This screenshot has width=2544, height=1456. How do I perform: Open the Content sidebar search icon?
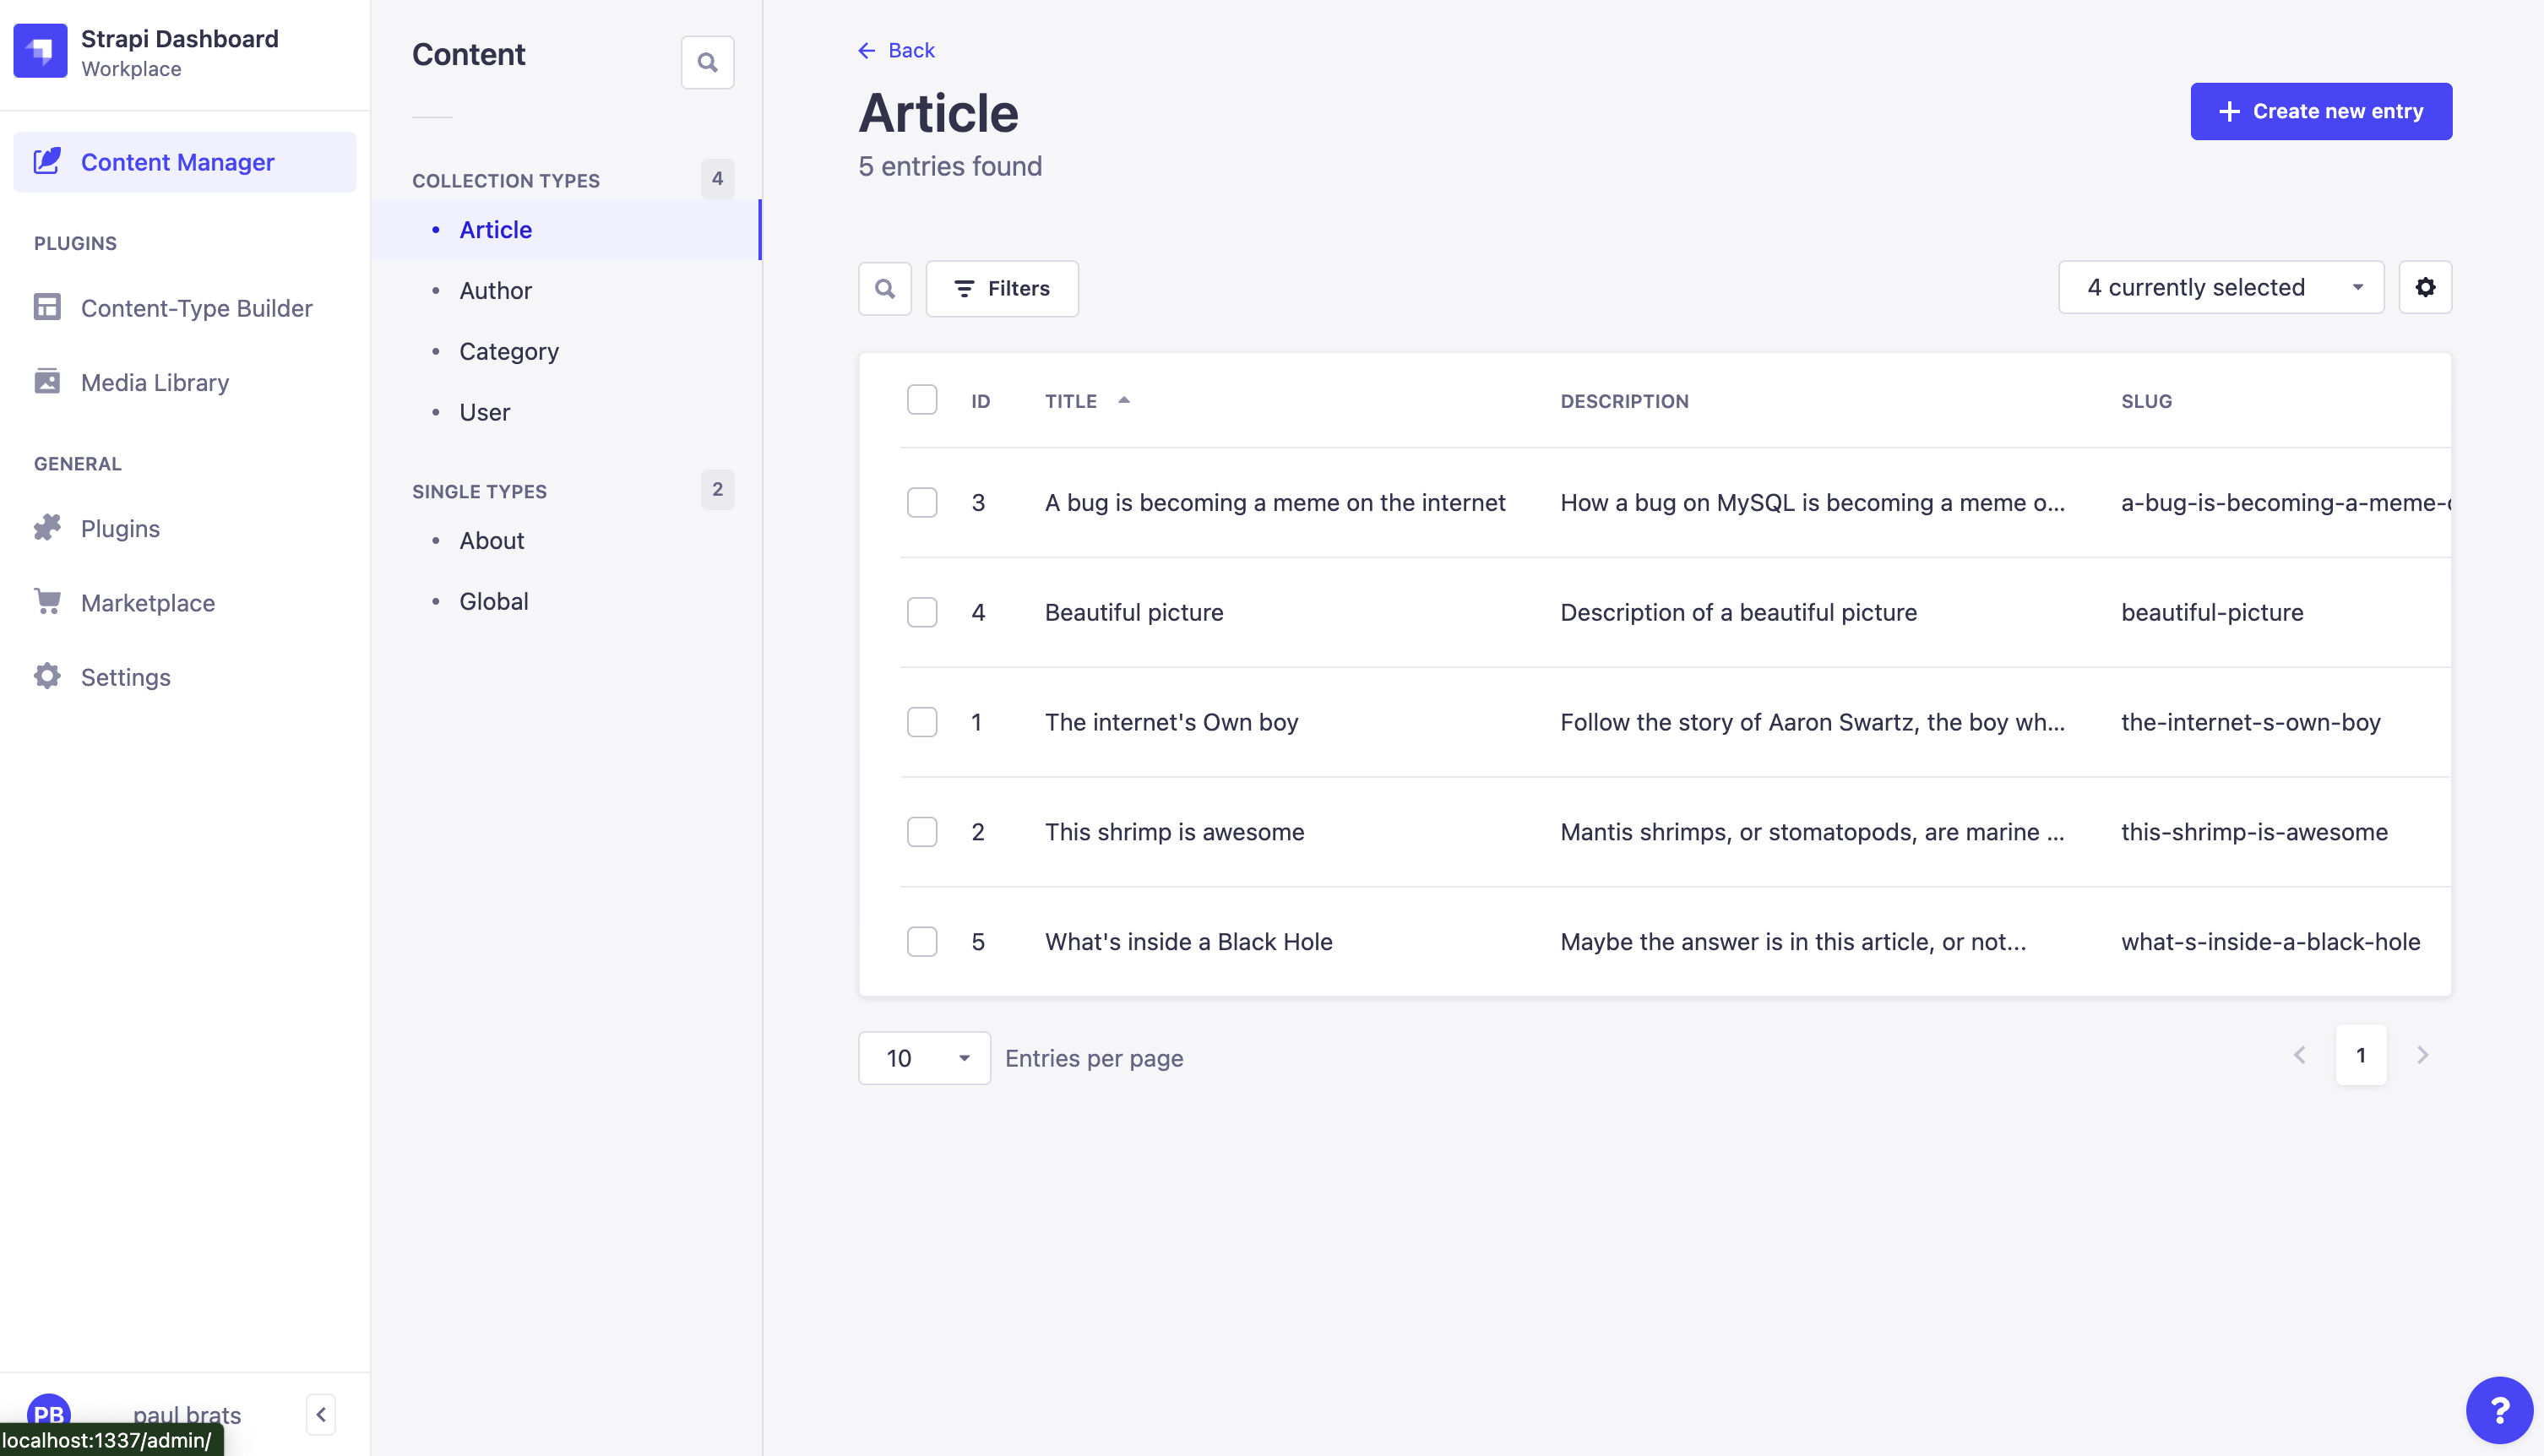coord(707,63)
